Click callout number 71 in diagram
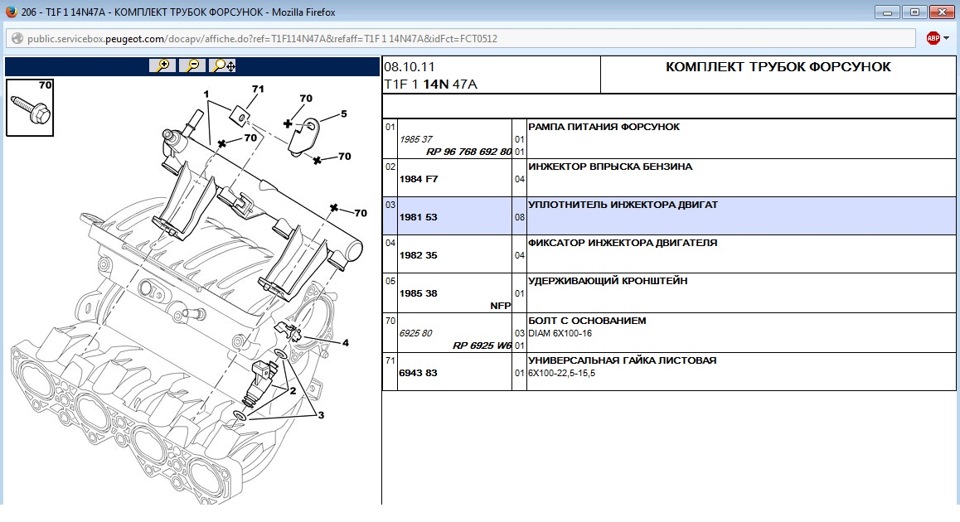This screenshot has width=960, height=522. pyautogui.click(x=258, y=89)
